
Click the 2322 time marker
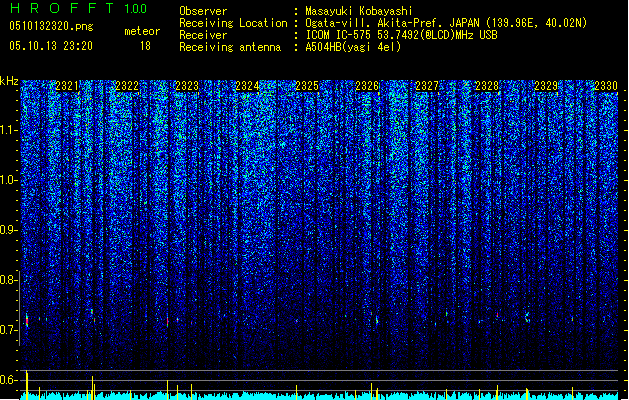click(127, 86)
